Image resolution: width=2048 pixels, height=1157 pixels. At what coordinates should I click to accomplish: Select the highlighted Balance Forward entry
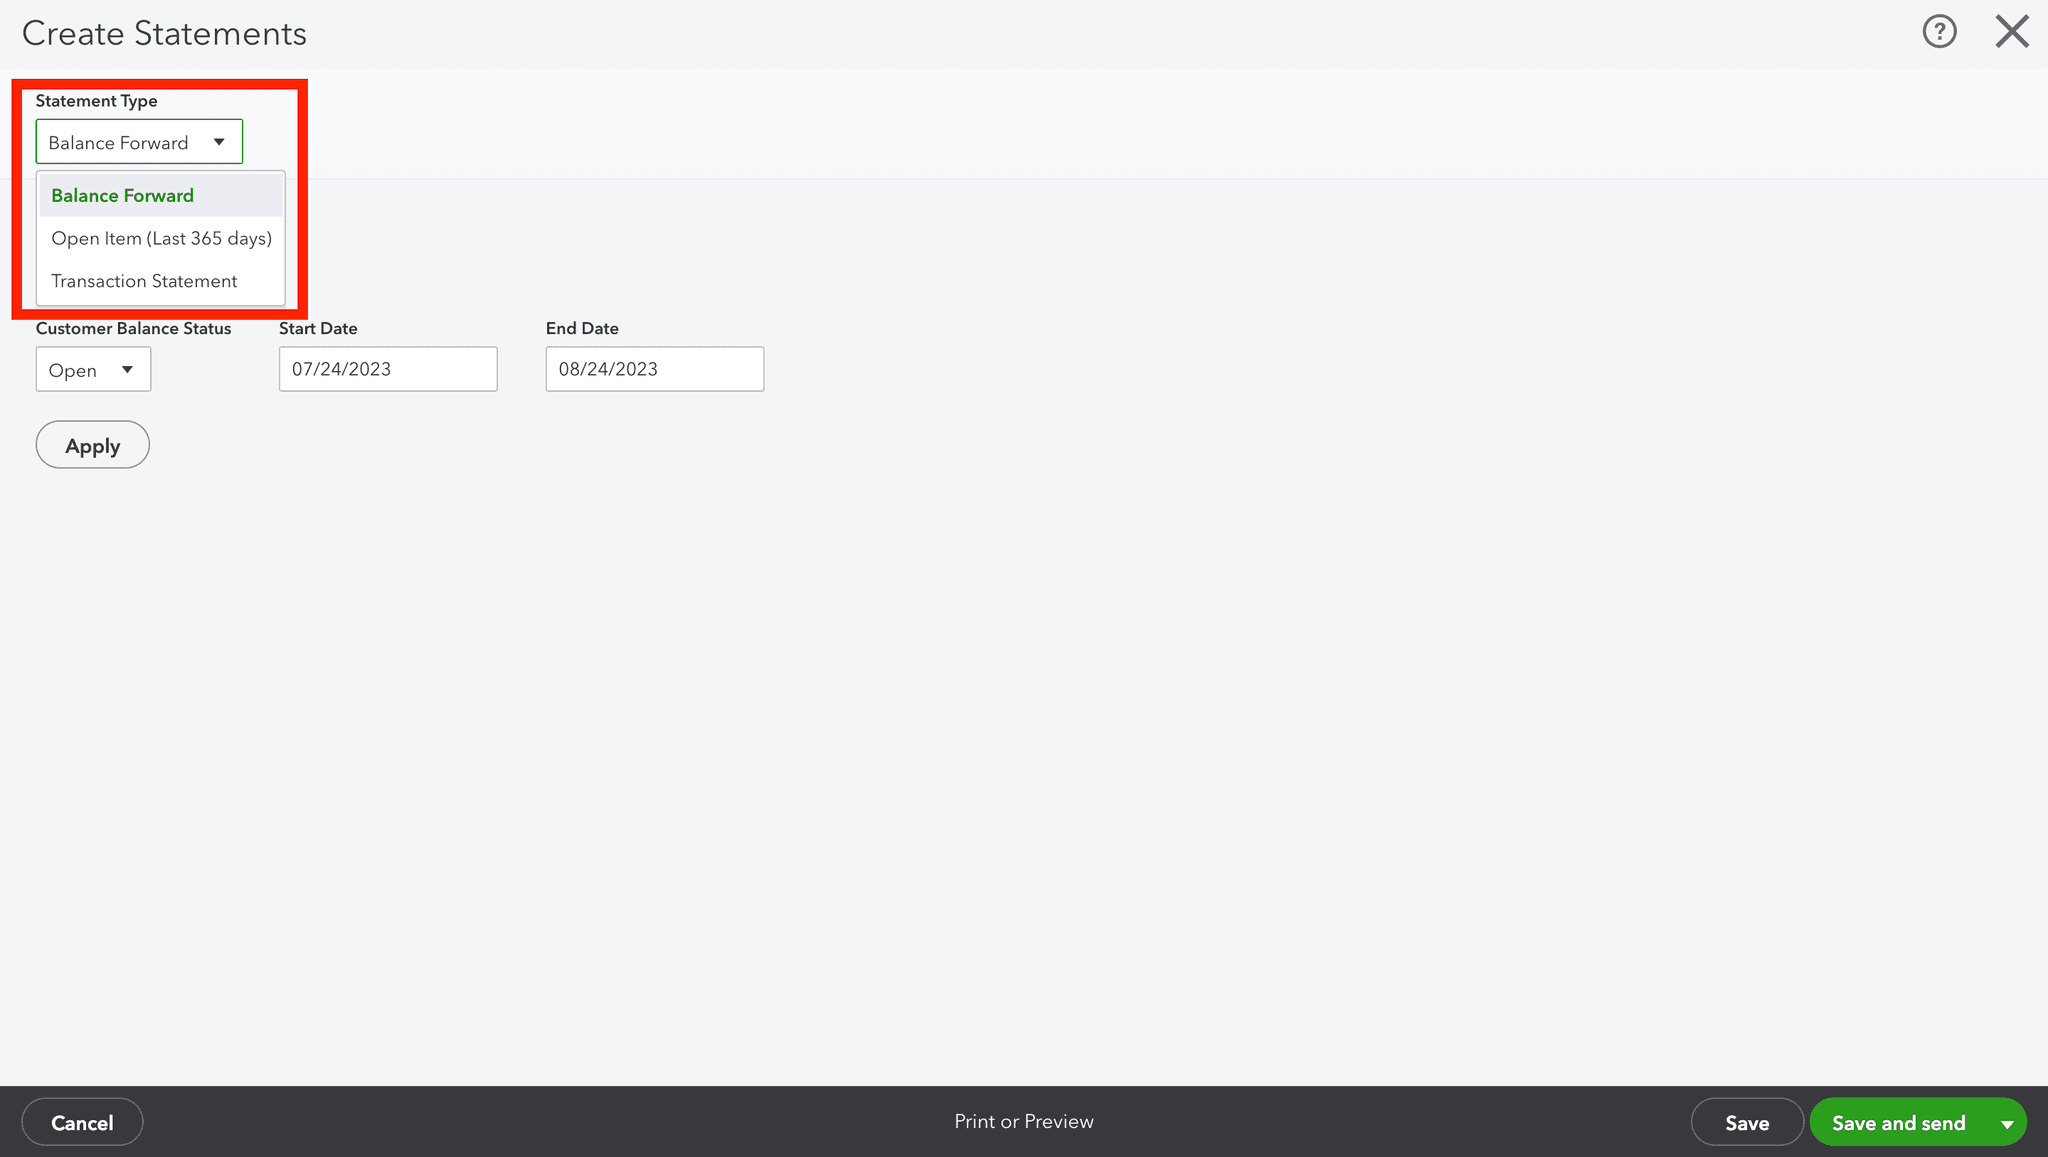click(122, 195)
